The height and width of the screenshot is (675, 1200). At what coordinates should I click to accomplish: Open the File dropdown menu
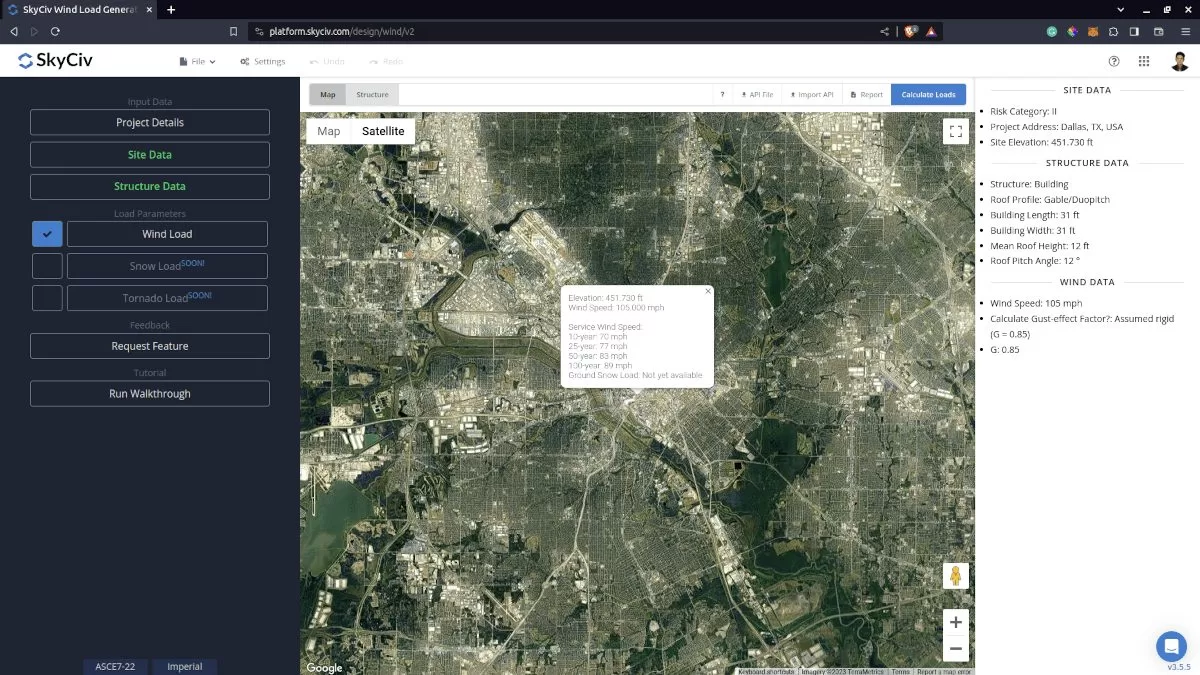197,61
